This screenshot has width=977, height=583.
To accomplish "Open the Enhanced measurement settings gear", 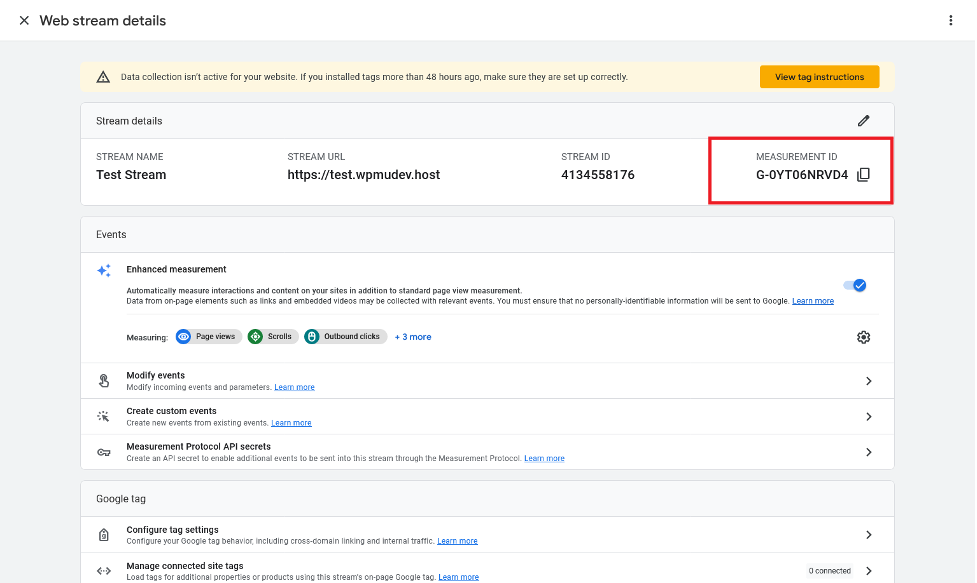I will [863, 337].
